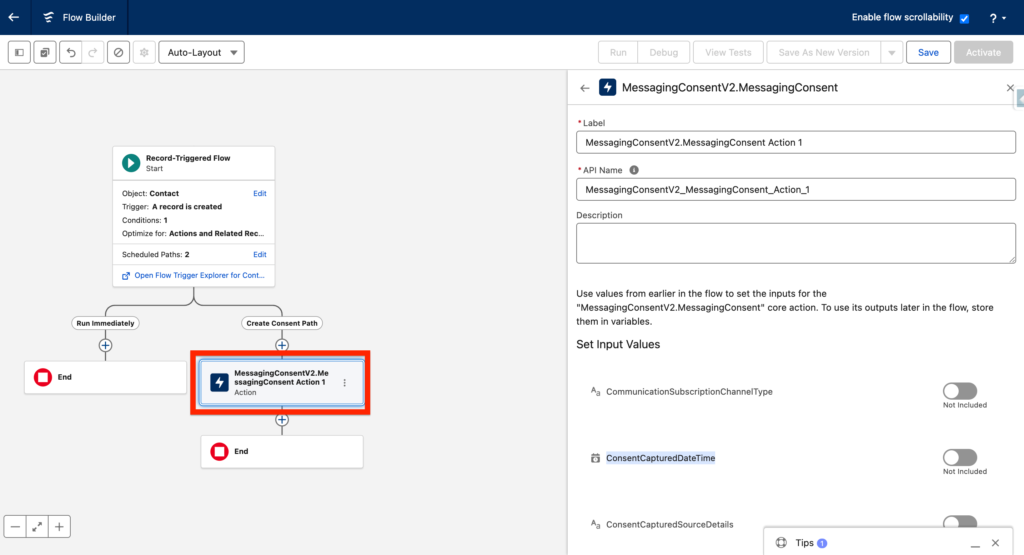Click the API Name info icon
The image size is (1024, 555).
point(634,170)
